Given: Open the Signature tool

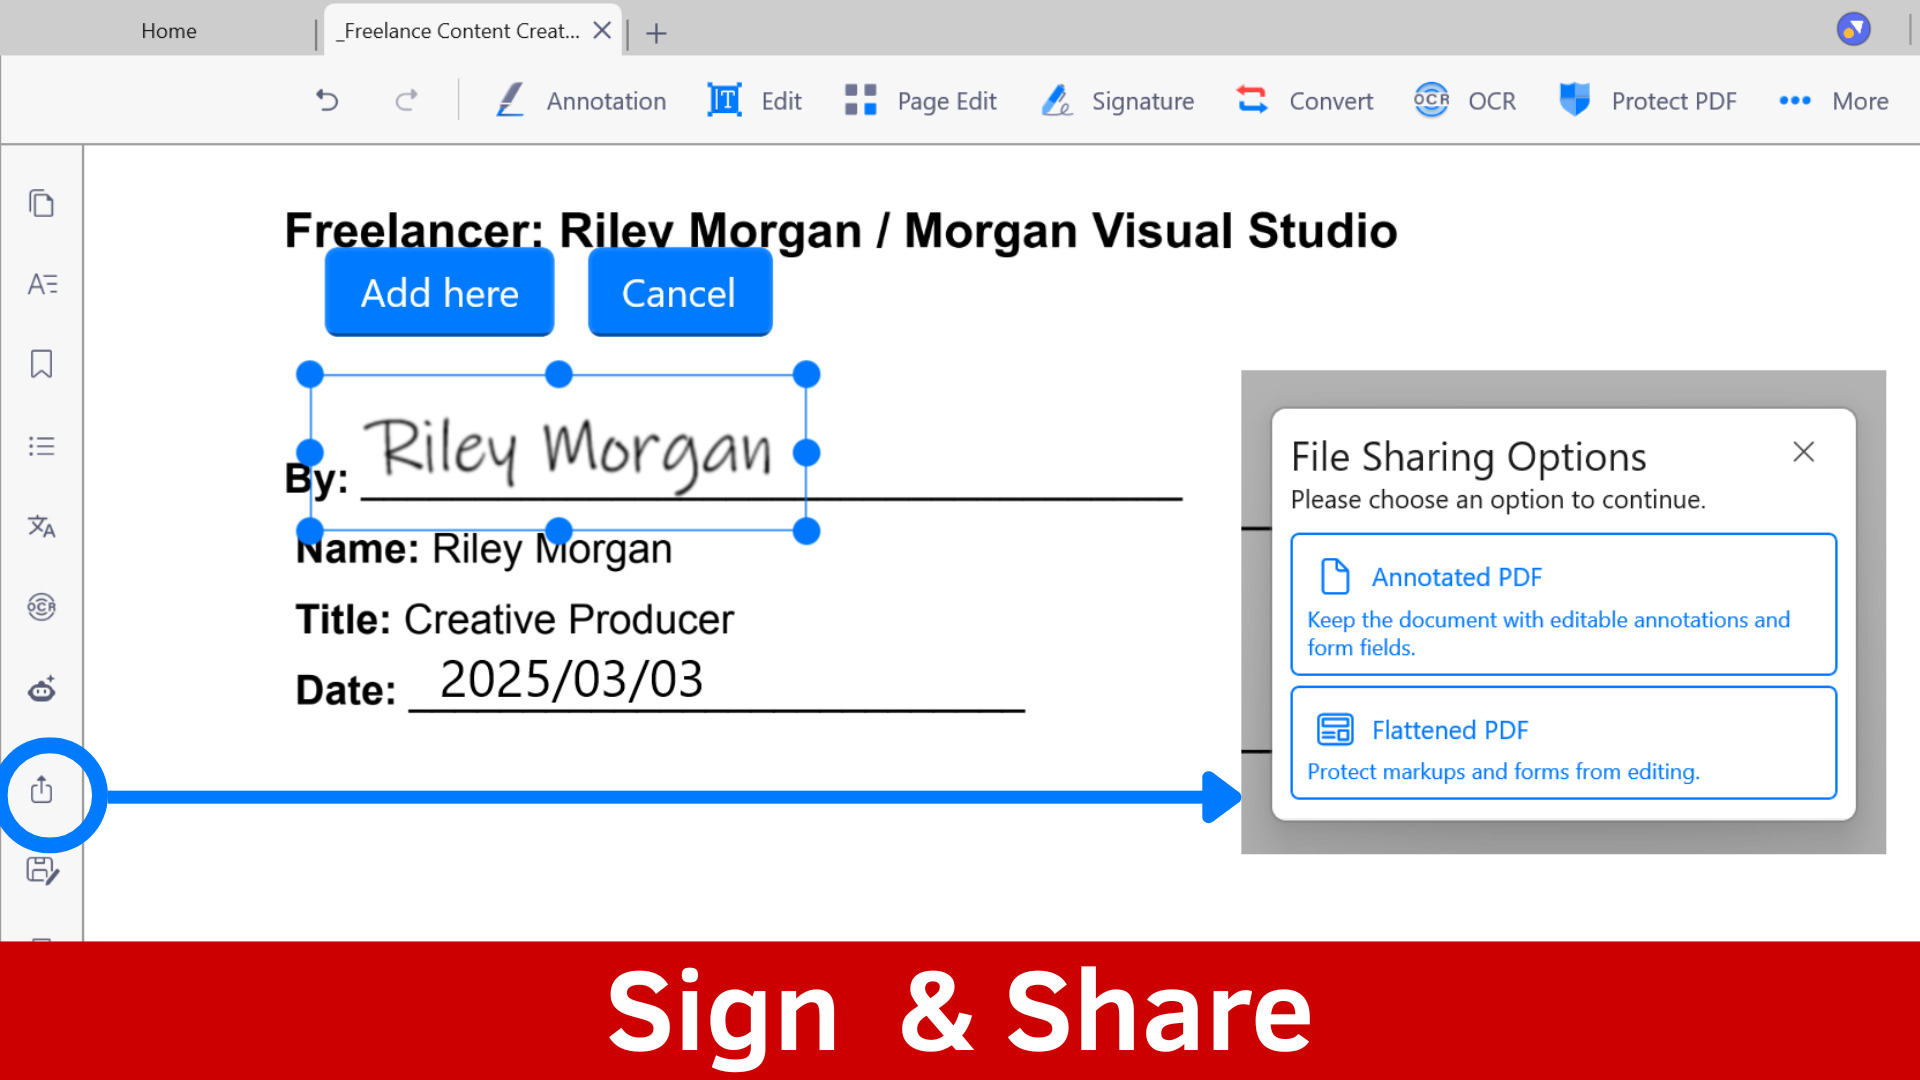Looking at the screenshot, I should pos(1118,101).
